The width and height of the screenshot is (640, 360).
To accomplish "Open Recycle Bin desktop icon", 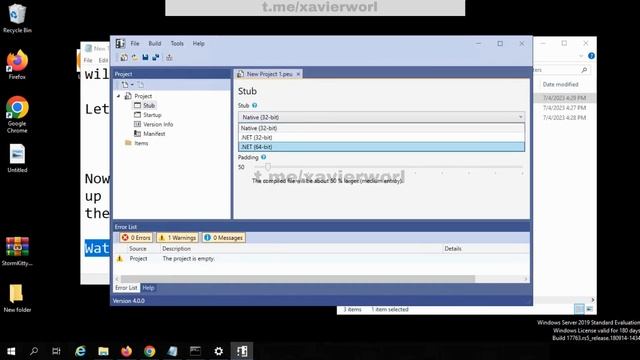I will click(x=17, y=18).
